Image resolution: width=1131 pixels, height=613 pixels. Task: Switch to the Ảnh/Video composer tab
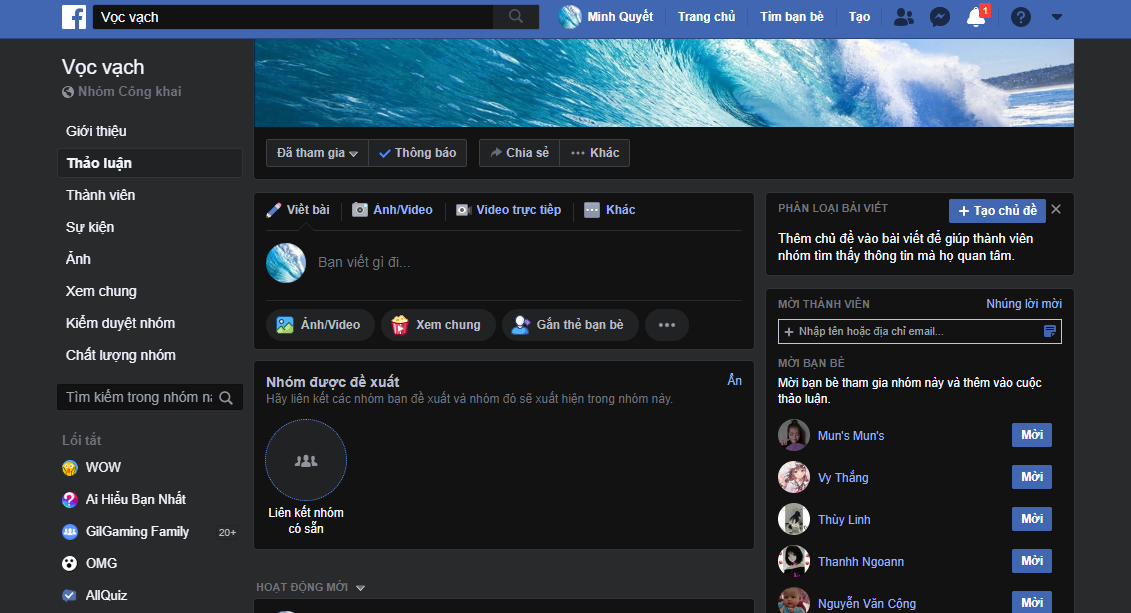click(x=392, y=210)
